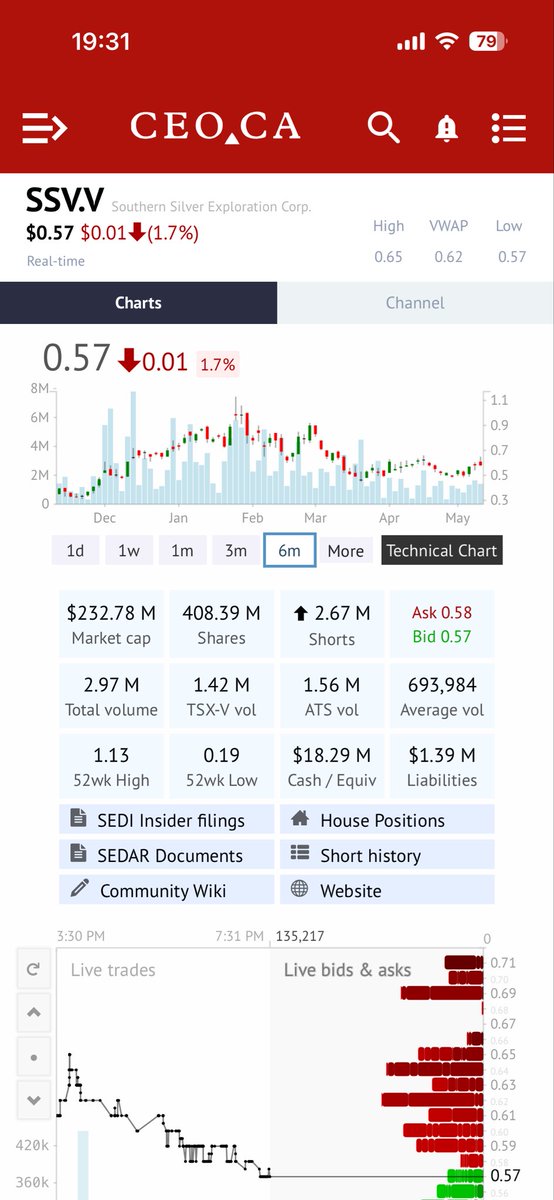Tap the 693,984 Average vol tile

point(442,697)
